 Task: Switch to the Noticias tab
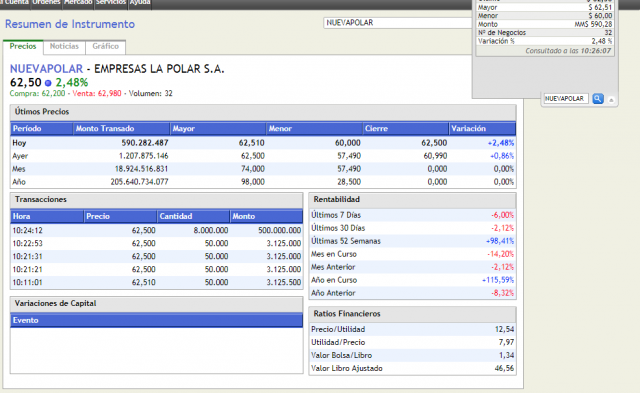tap(64, 47)
